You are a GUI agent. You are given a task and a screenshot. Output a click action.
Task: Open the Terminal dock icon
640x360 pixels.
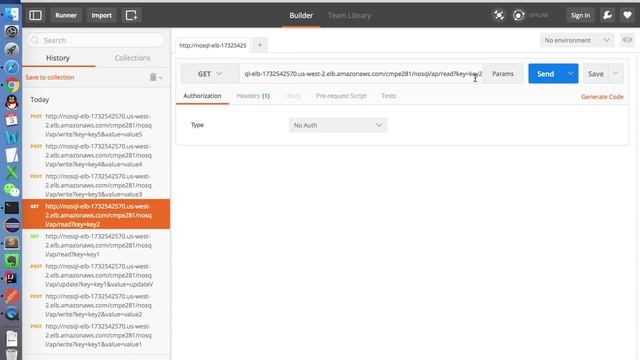tap(11, 208)
